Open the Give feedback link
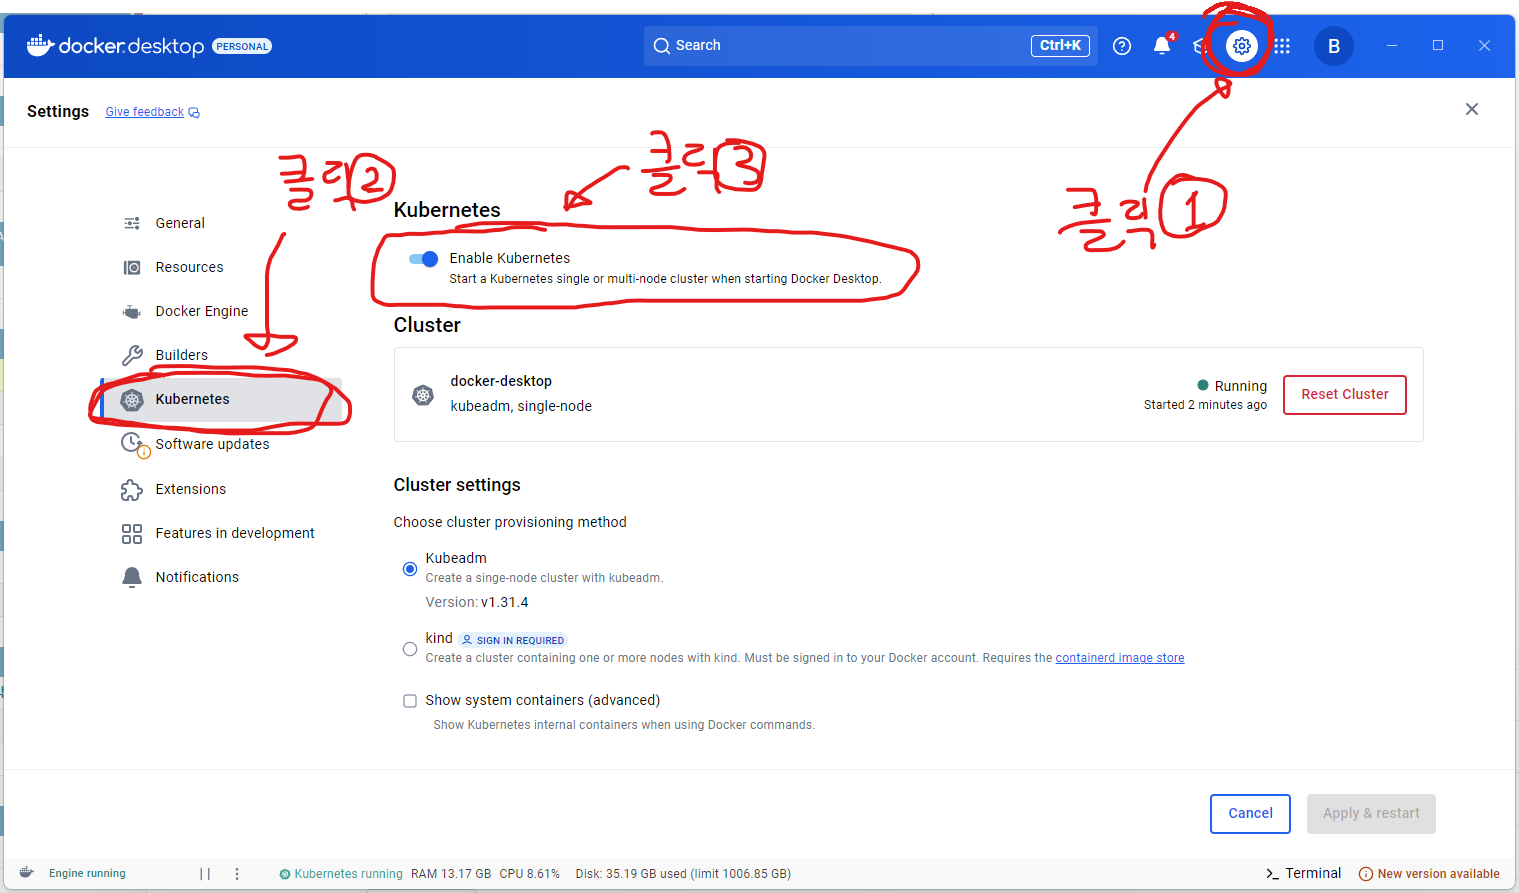This screenshot has height=893, width=1519. coord(145,112)
